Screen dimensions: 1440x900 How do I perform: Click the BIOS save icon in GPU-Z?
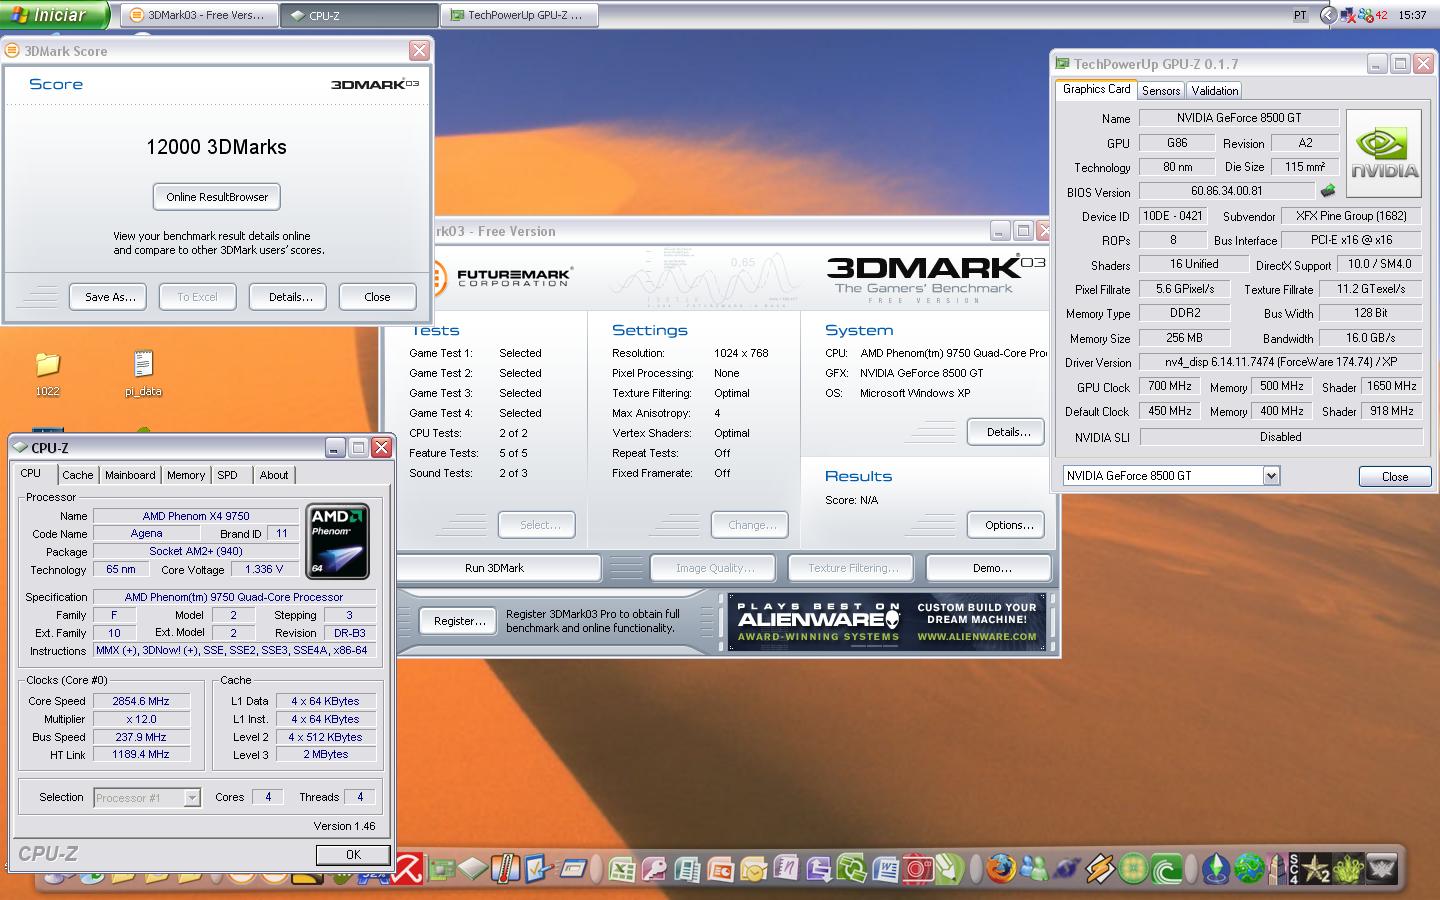click(1328, 191)
